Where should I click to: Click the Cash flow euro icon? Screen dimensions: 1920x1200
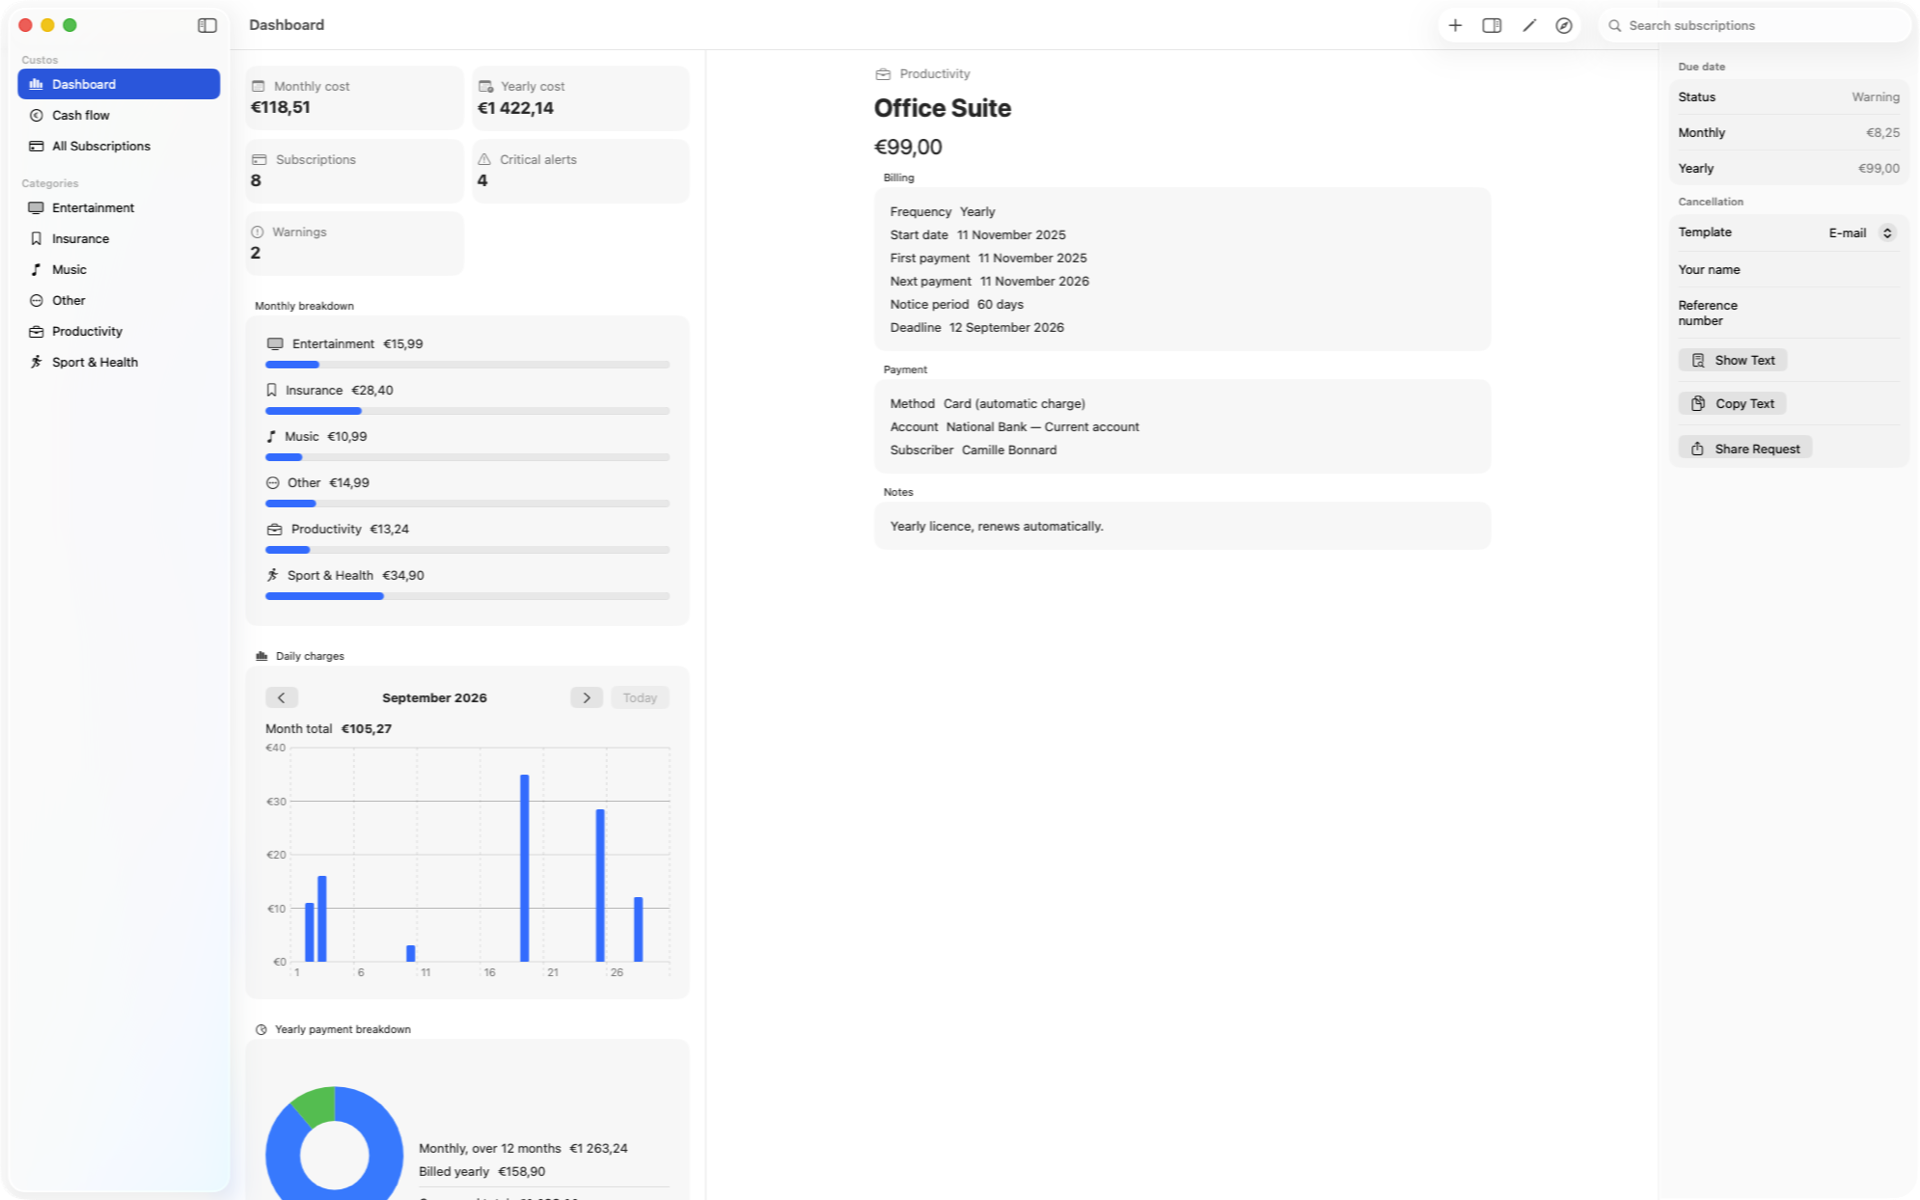[x=36, y=115]
